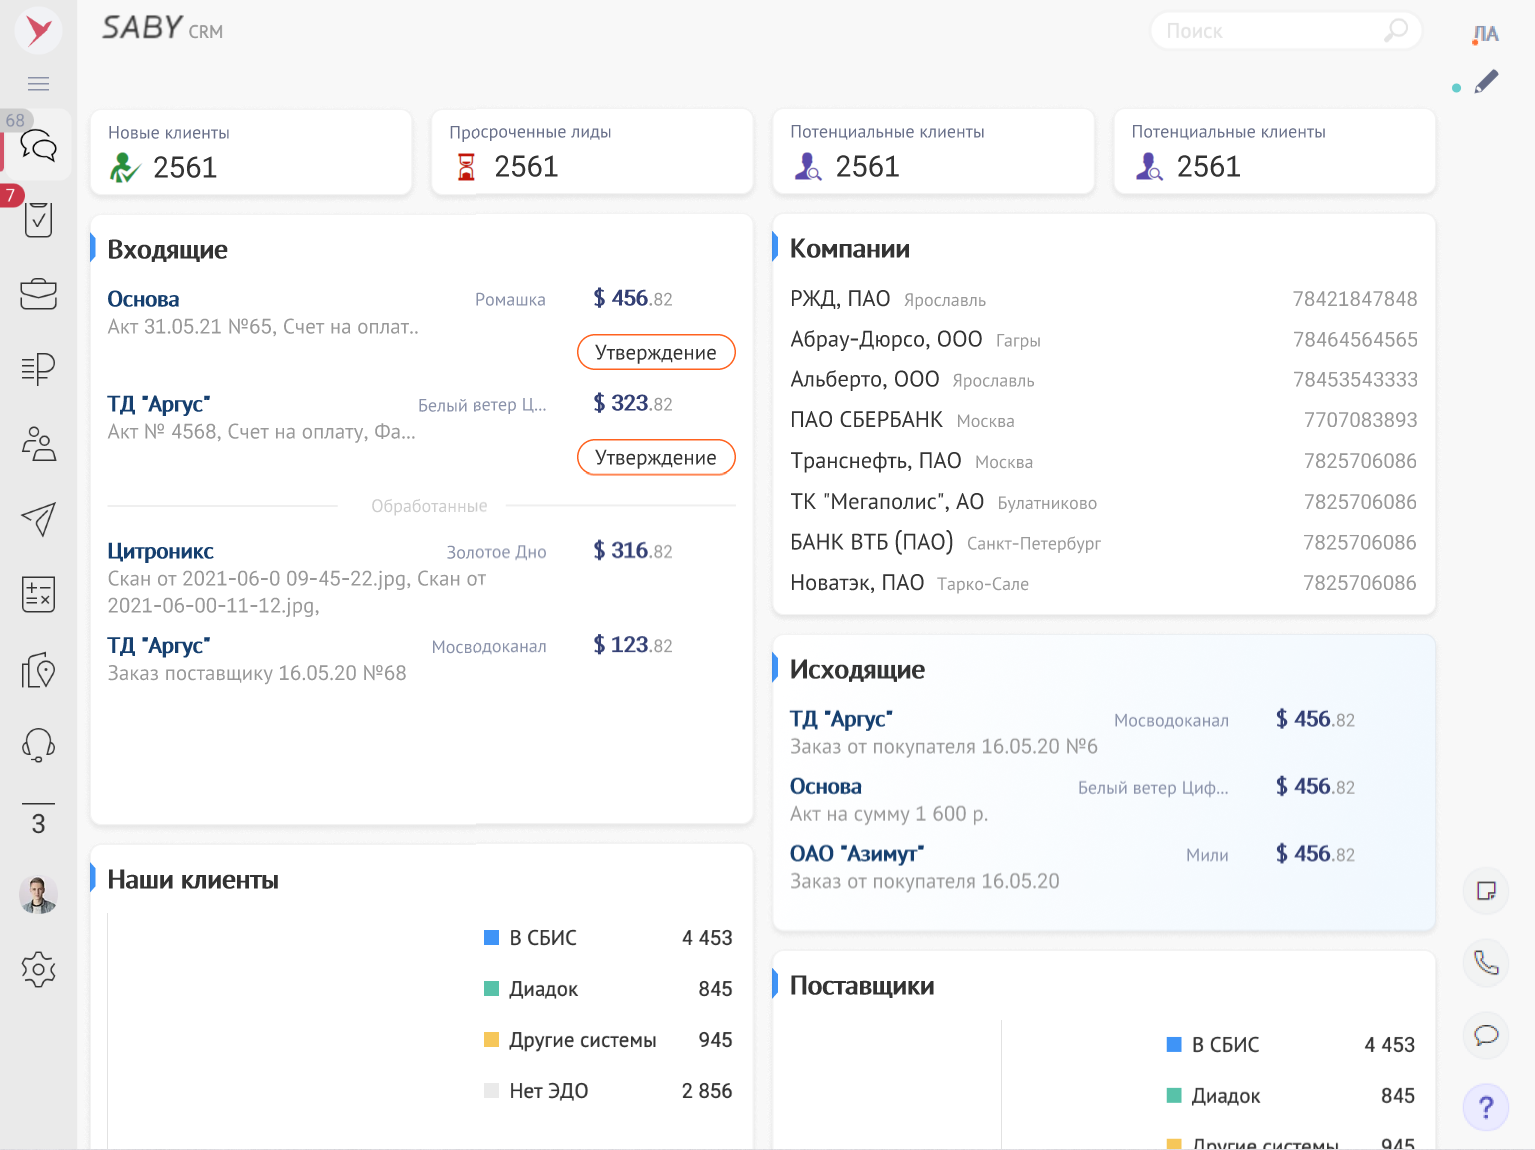Open the user profile avatar photo
Screen dimensions: 1535x1150
[38, 894]
